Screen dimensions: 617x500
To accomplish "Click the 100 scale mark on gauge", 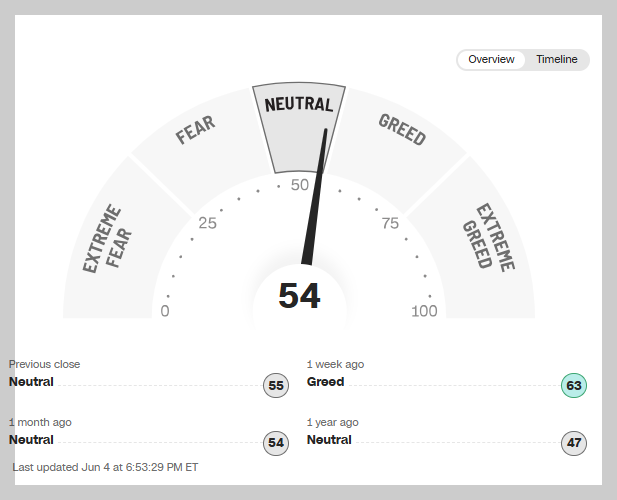I will click(x=424, y=311).
